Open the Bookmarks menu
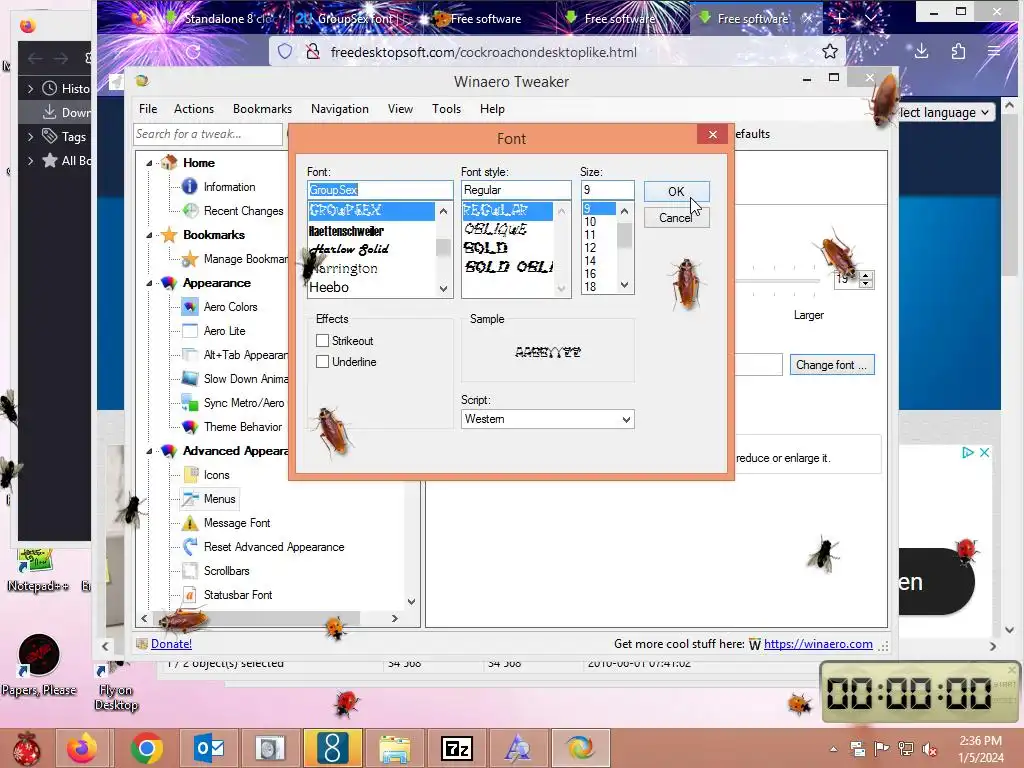The height and width of the screenshot is (768, 1024). pos(263,109)
